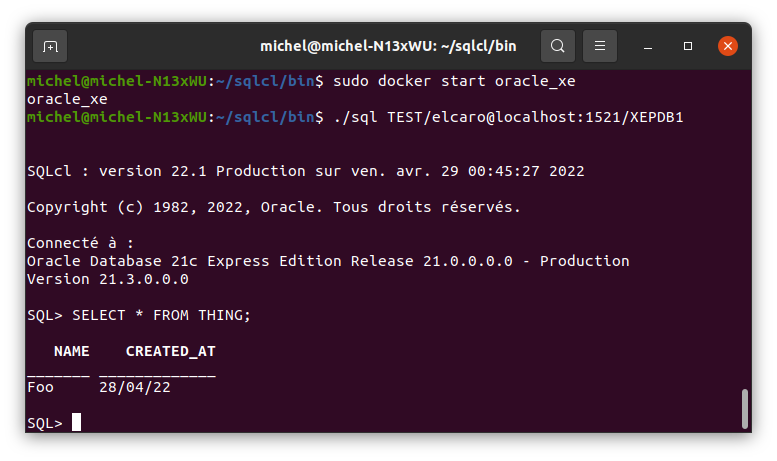Click the Oracle copyright line
This screenshot has height=461, width=777.
pos(274,207)
